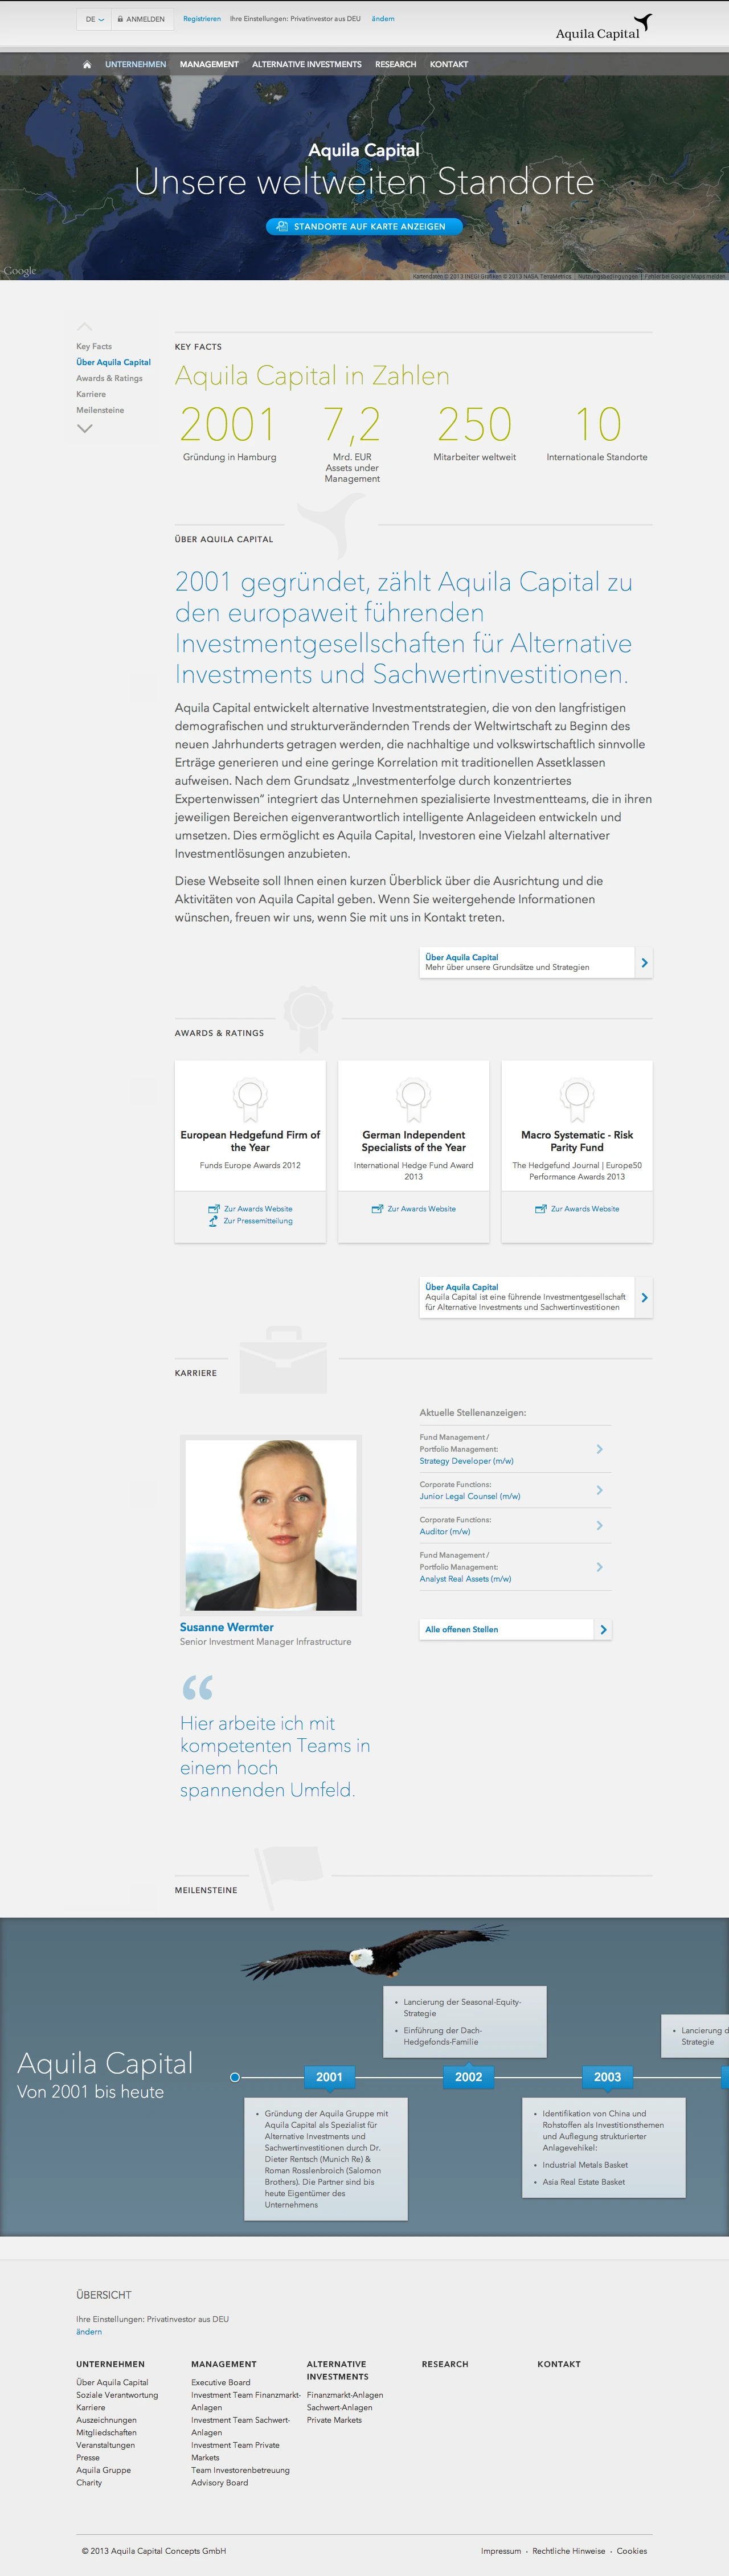Click the Susanne Wermter name link
Image resolution: width=729 pixels, height=2576 pixels.
click(x=227, y=1627)
